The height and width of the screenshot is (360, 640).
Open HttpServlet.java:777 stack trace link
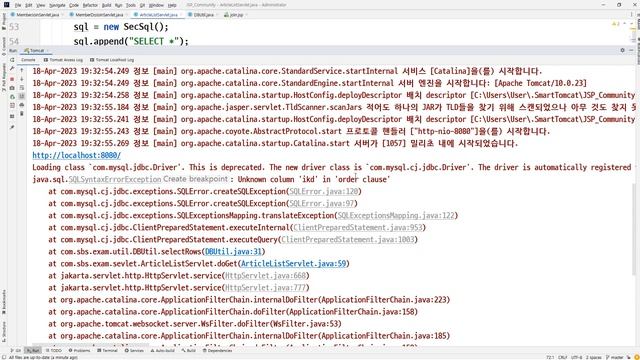point(265,288)
